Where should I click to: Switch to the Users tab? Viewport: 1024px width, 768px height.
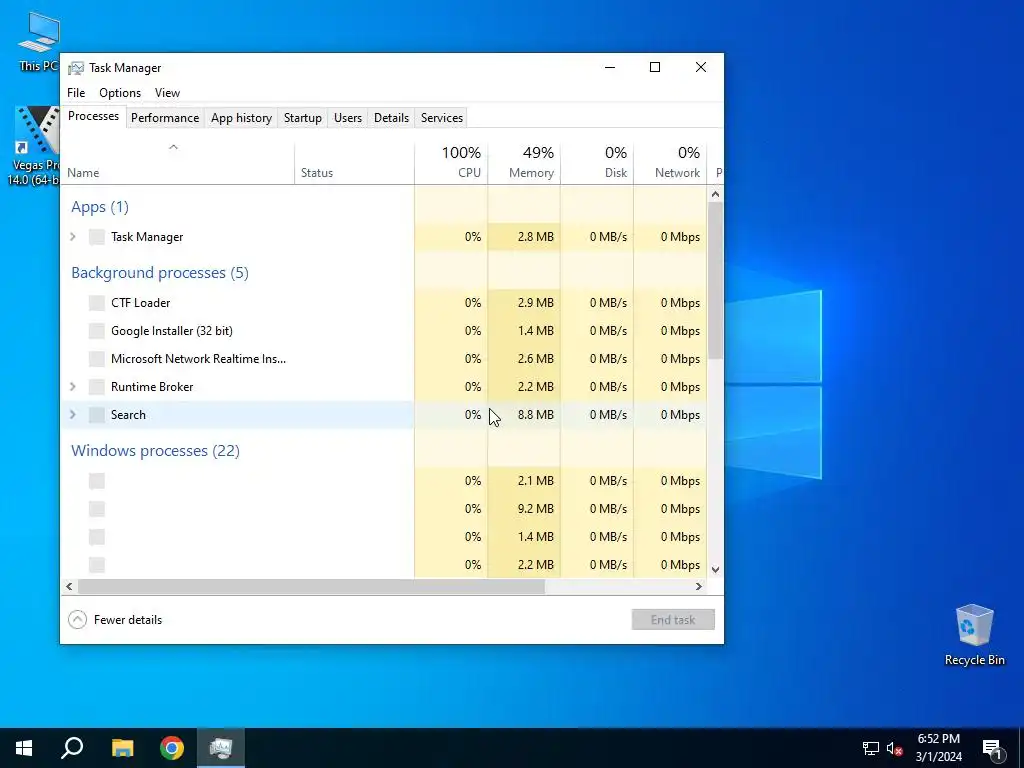347,118
